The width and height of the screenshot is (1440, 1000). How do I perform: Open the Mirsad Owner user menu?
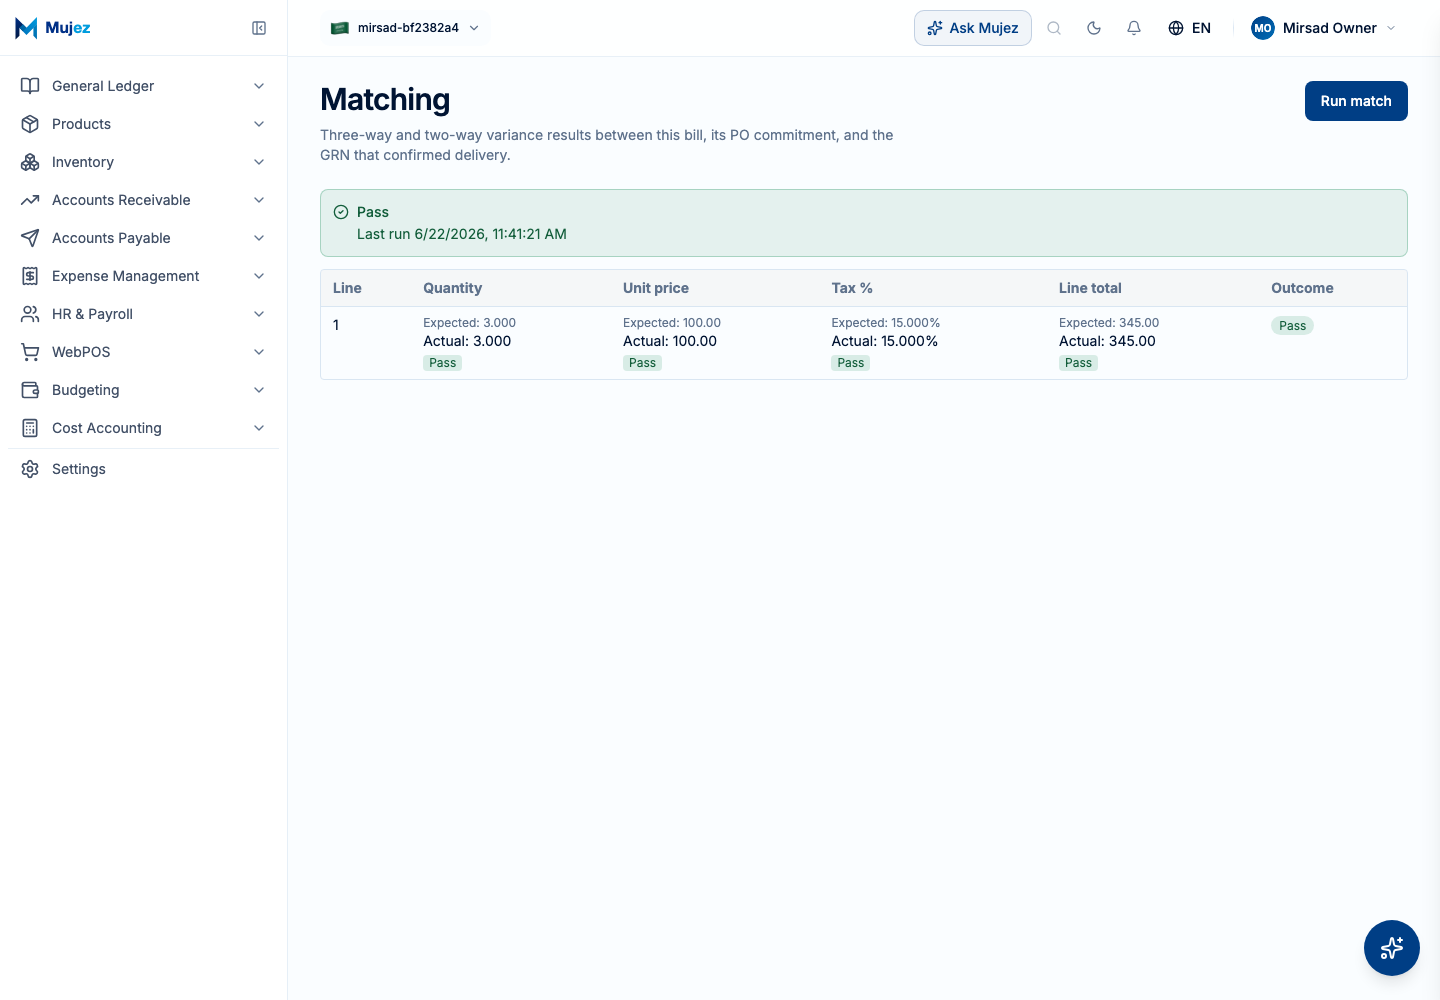tap(1324, 28)
